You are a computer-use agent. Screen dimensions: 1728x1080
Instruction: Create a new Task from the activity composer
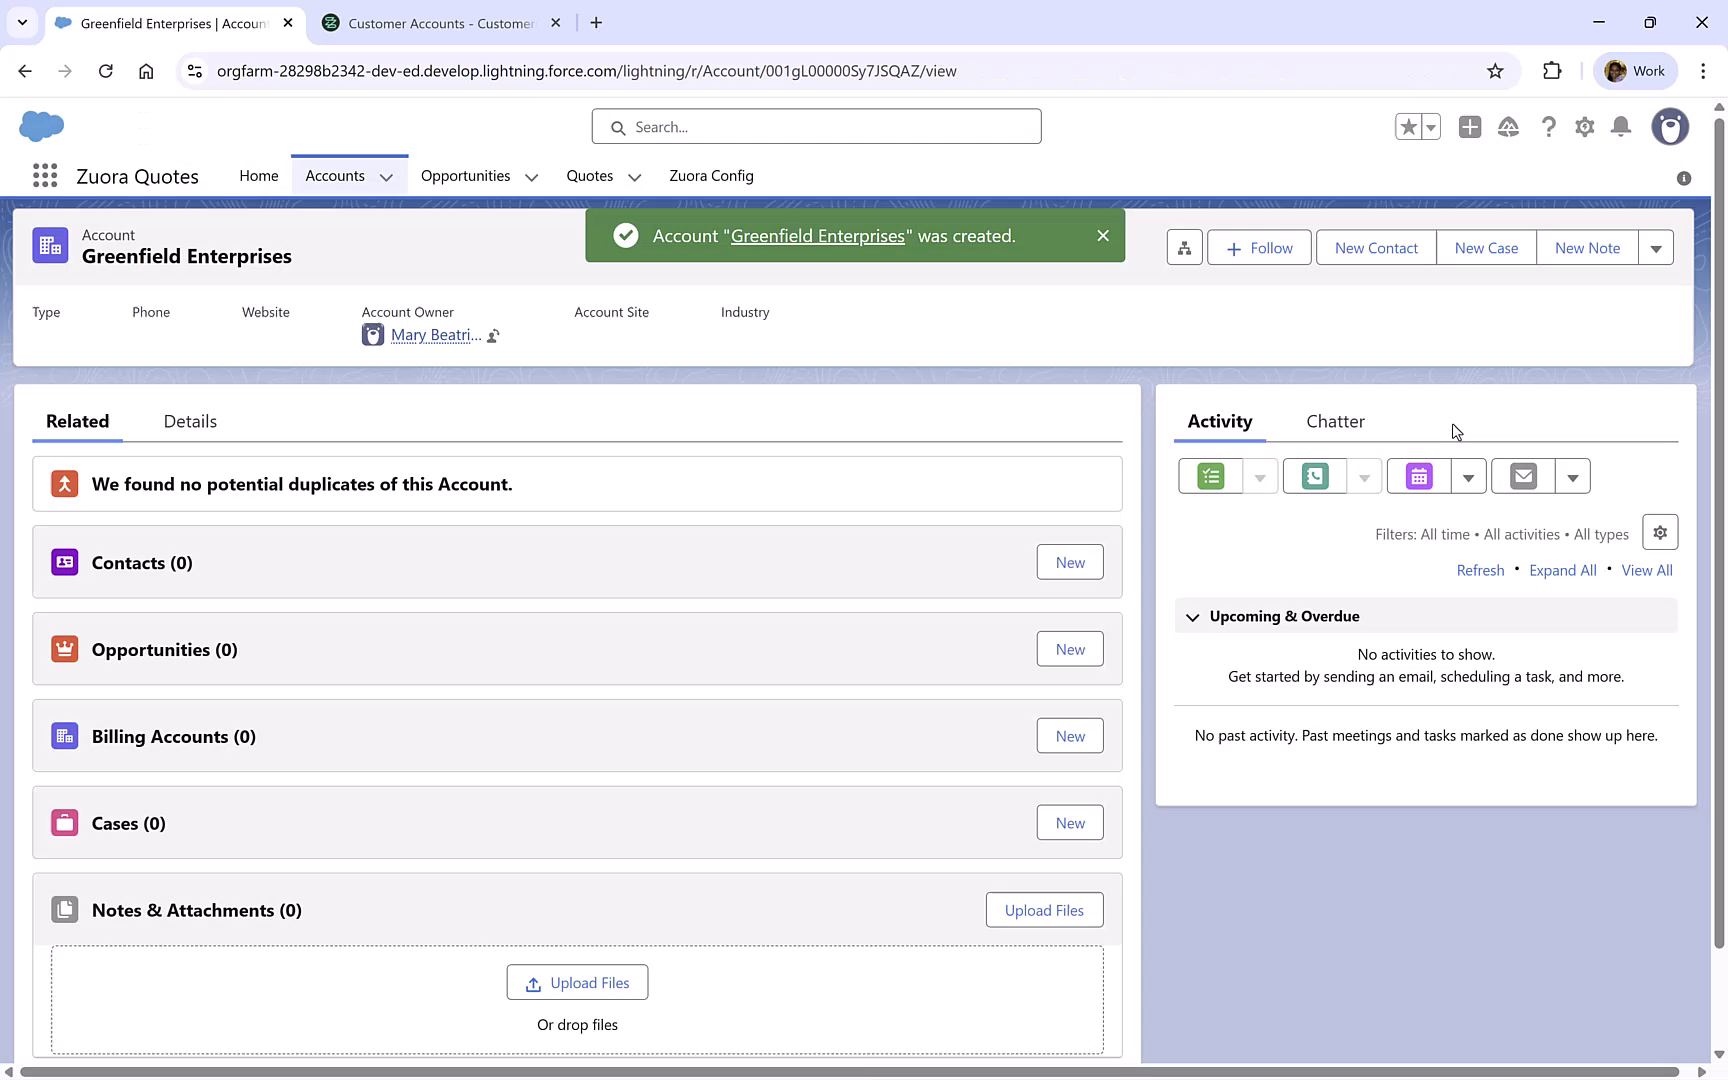point(1210,476)
